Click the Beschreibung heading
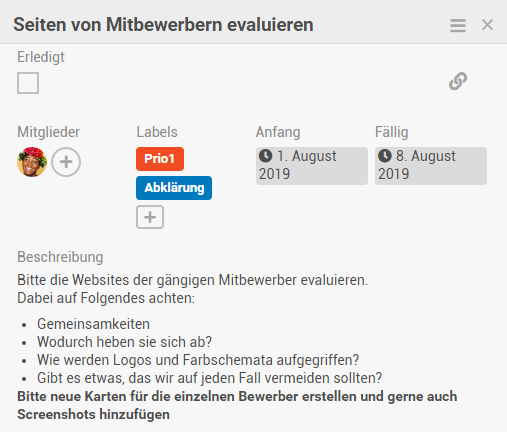Screen dimensions: 507x432 pyautogui.click(x=60, y=257)
